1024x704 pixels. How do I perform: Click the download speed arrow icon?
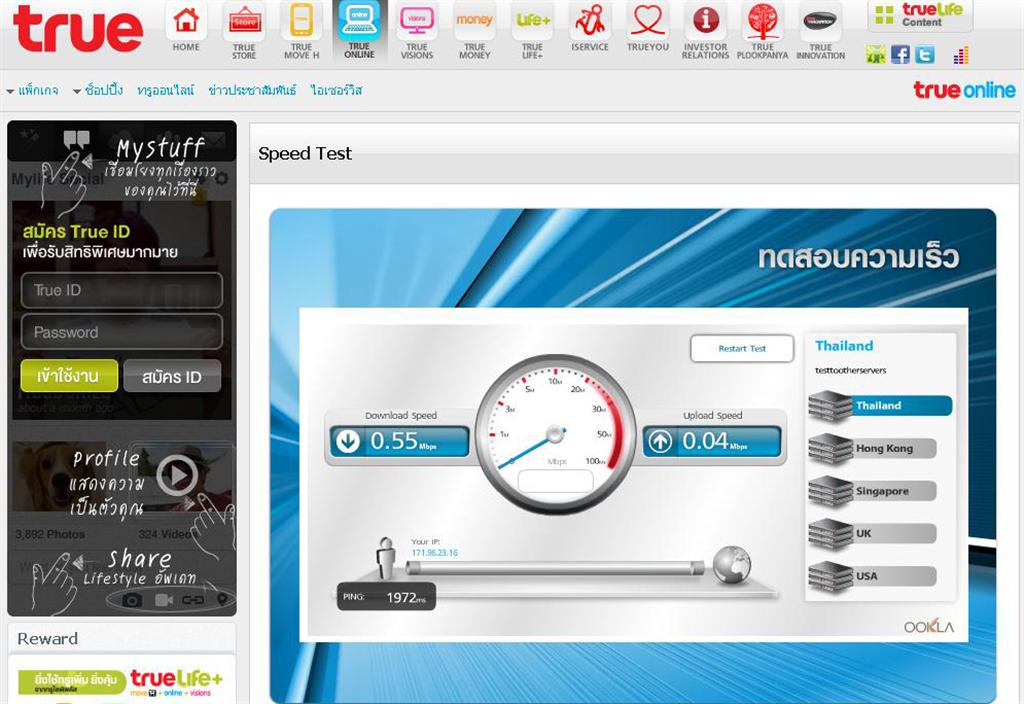[347, 441]
